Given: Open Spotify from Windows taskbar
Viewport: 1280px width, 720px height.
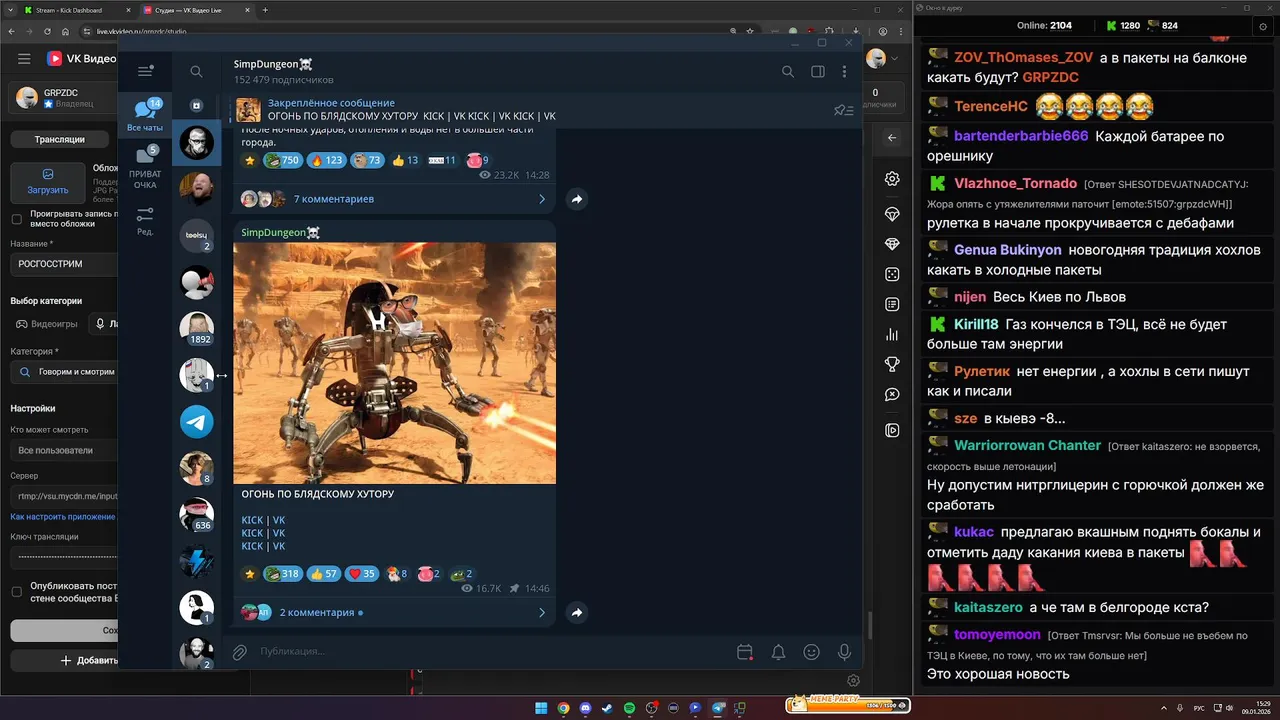Looking at the screenshot, I should (x=629, y=708).
